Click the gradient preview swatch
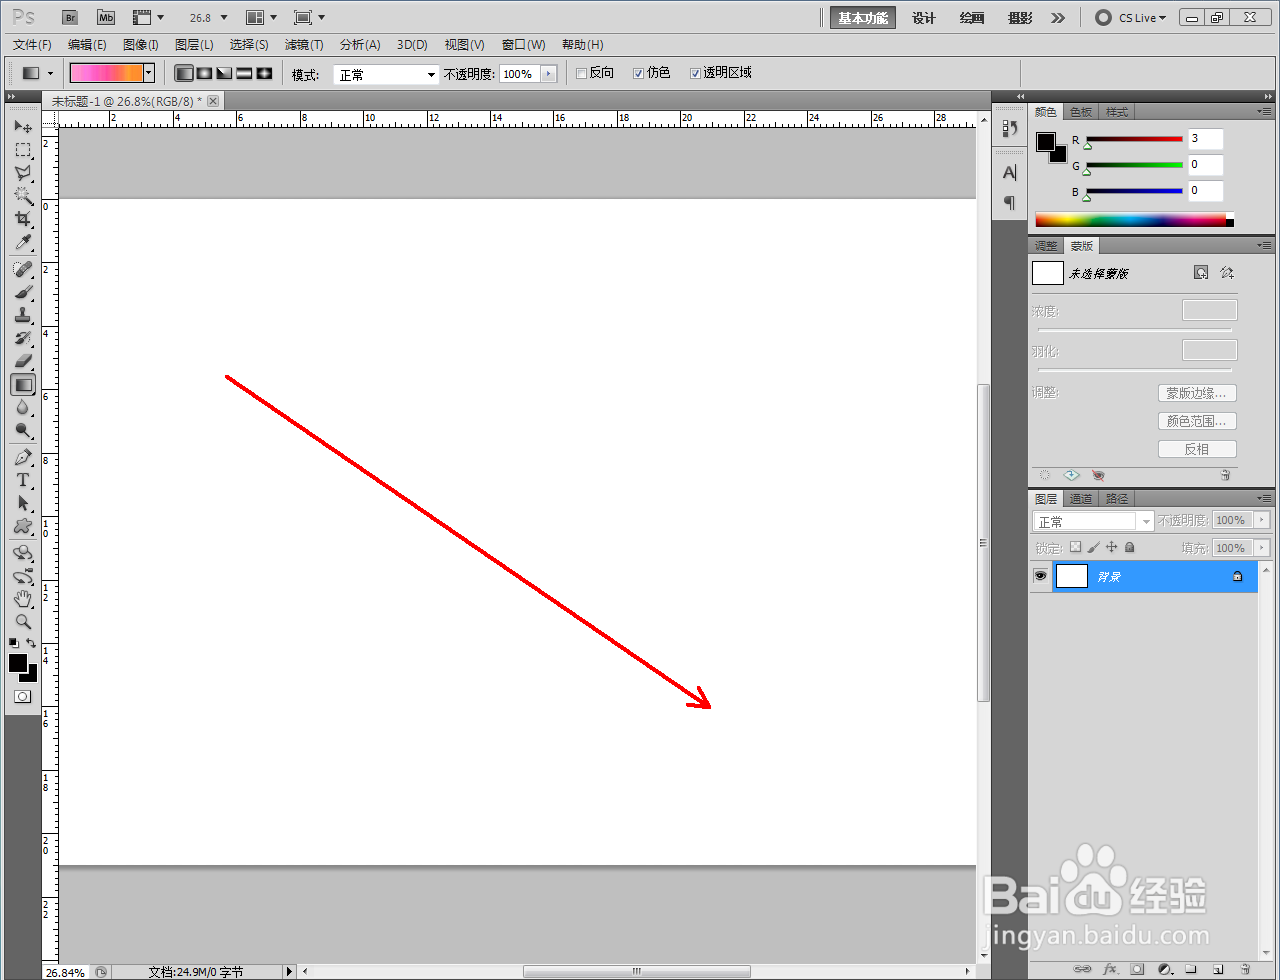Image resolution: width=1280 pixels, height=980 pixels. pos(106,73)
